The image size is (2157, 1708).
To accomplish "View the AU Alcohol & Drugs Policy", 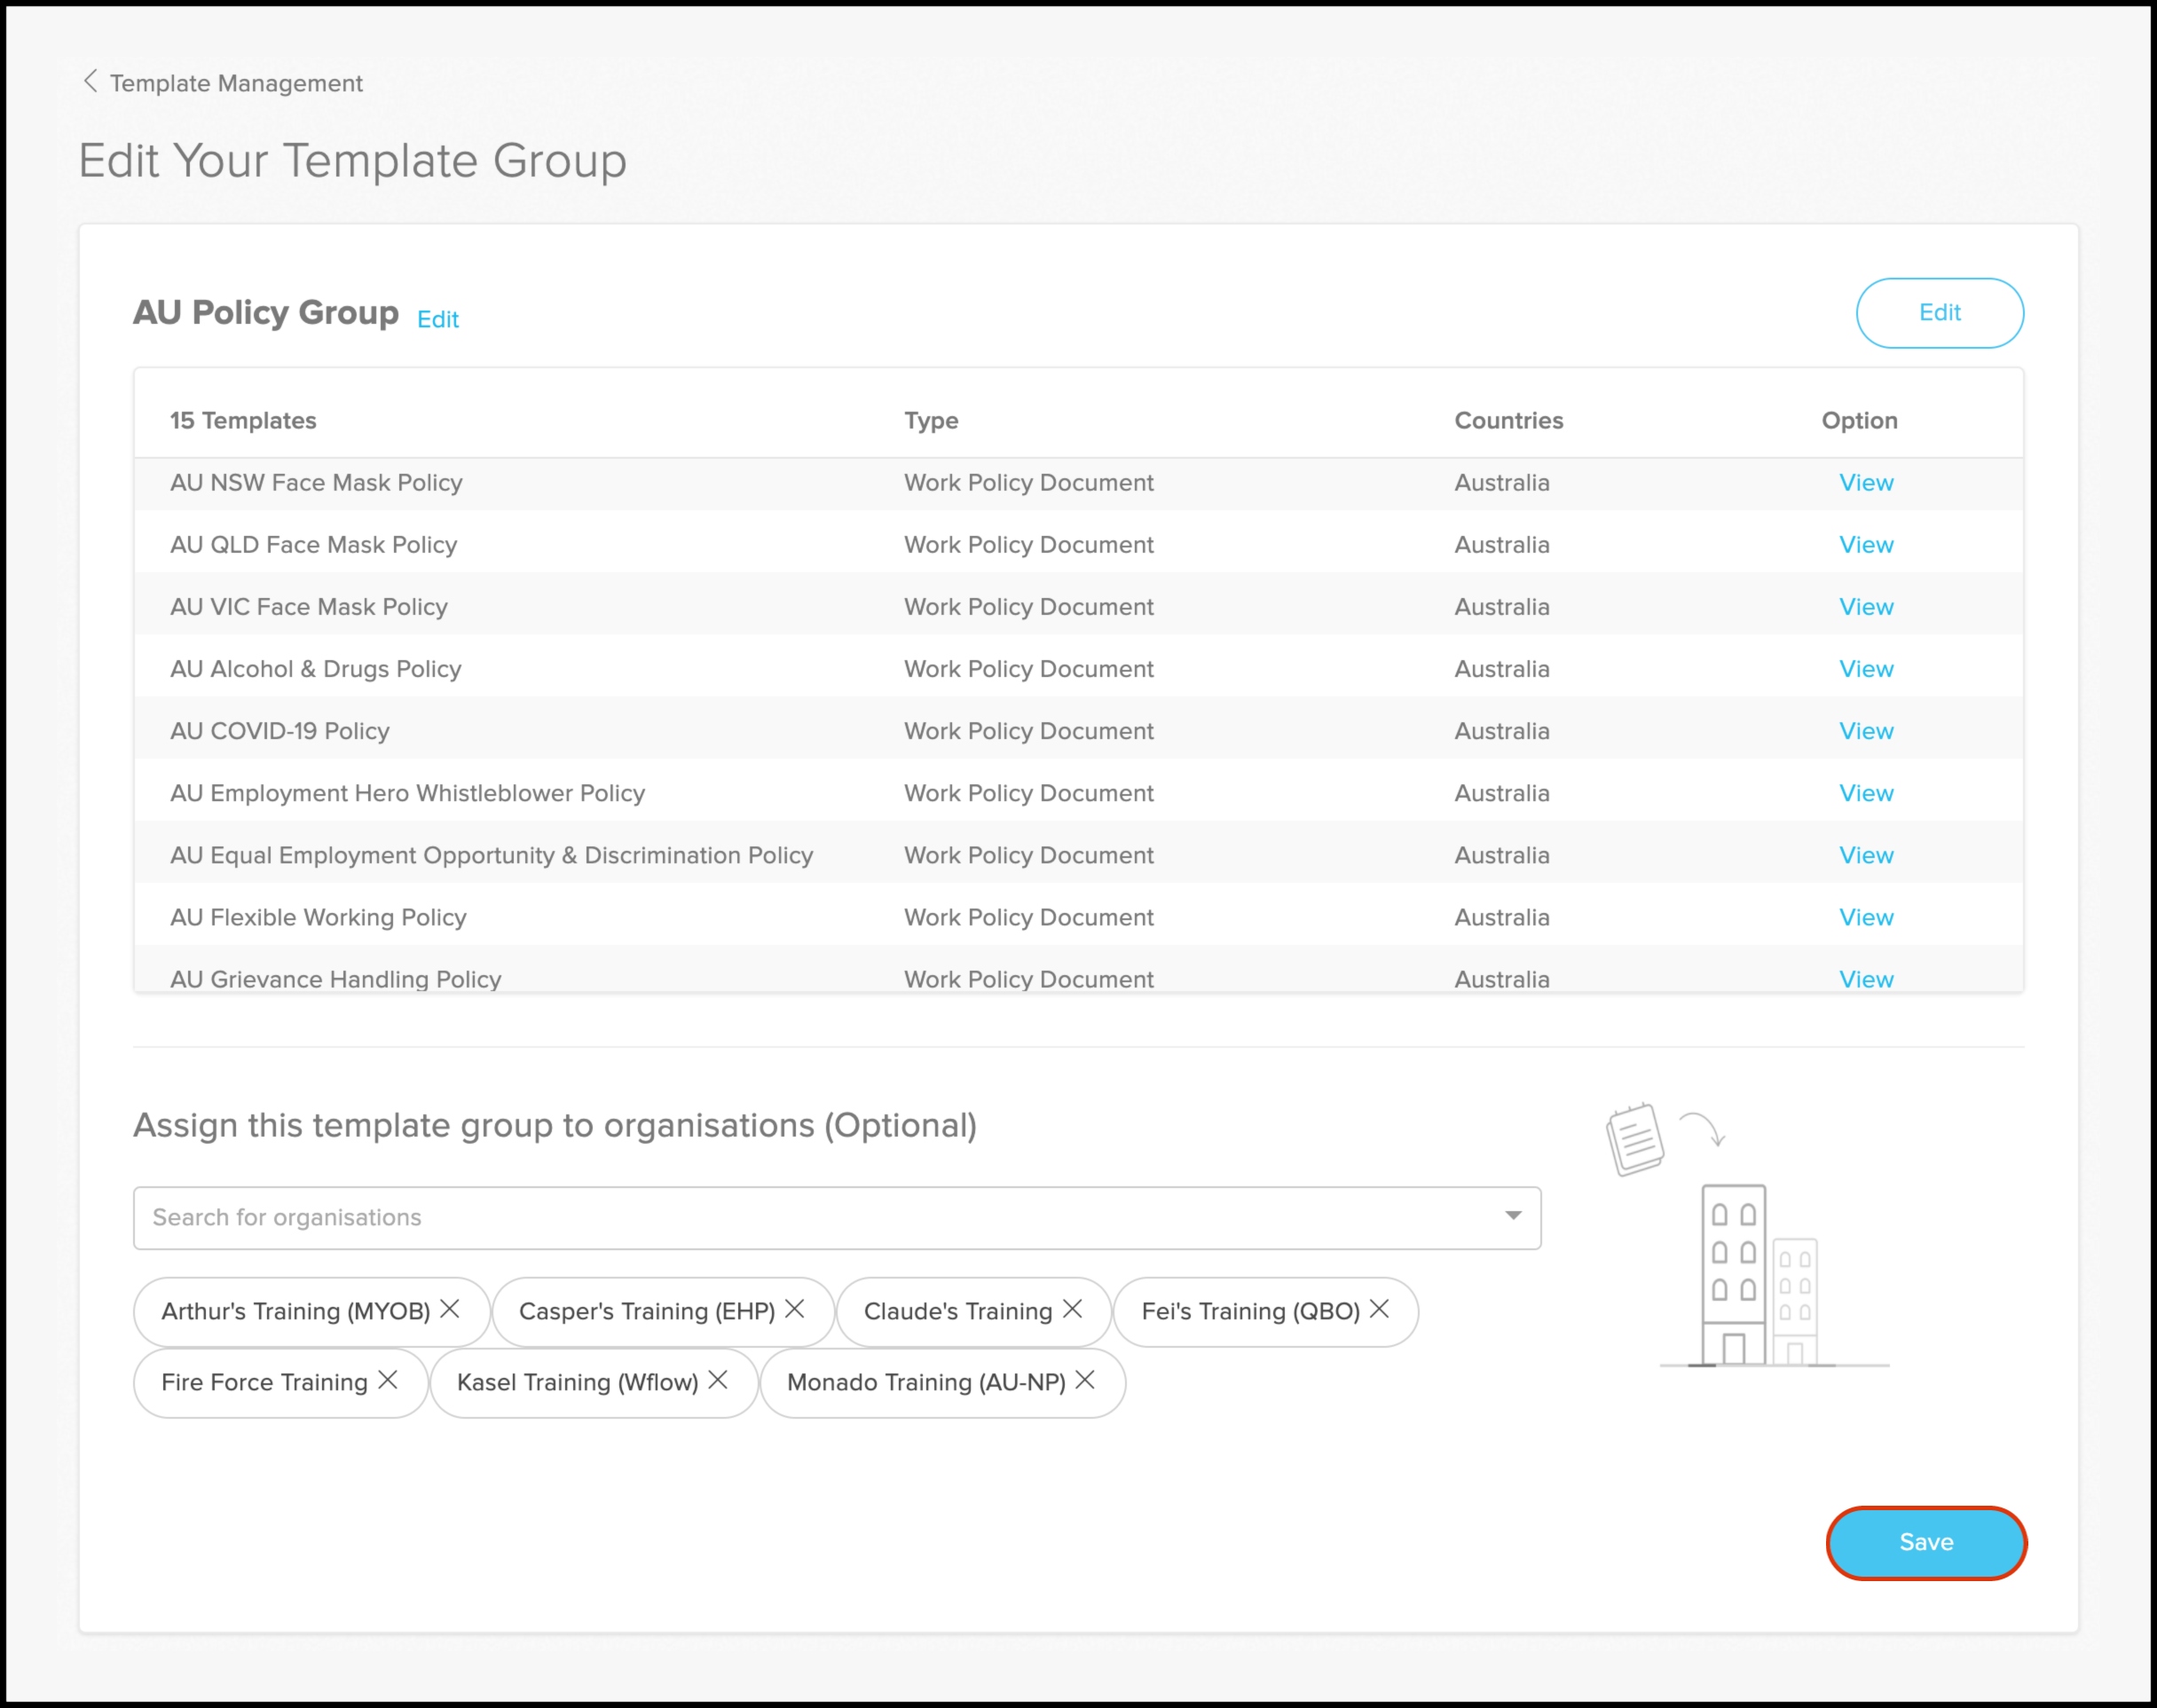I will (1866, 669).
